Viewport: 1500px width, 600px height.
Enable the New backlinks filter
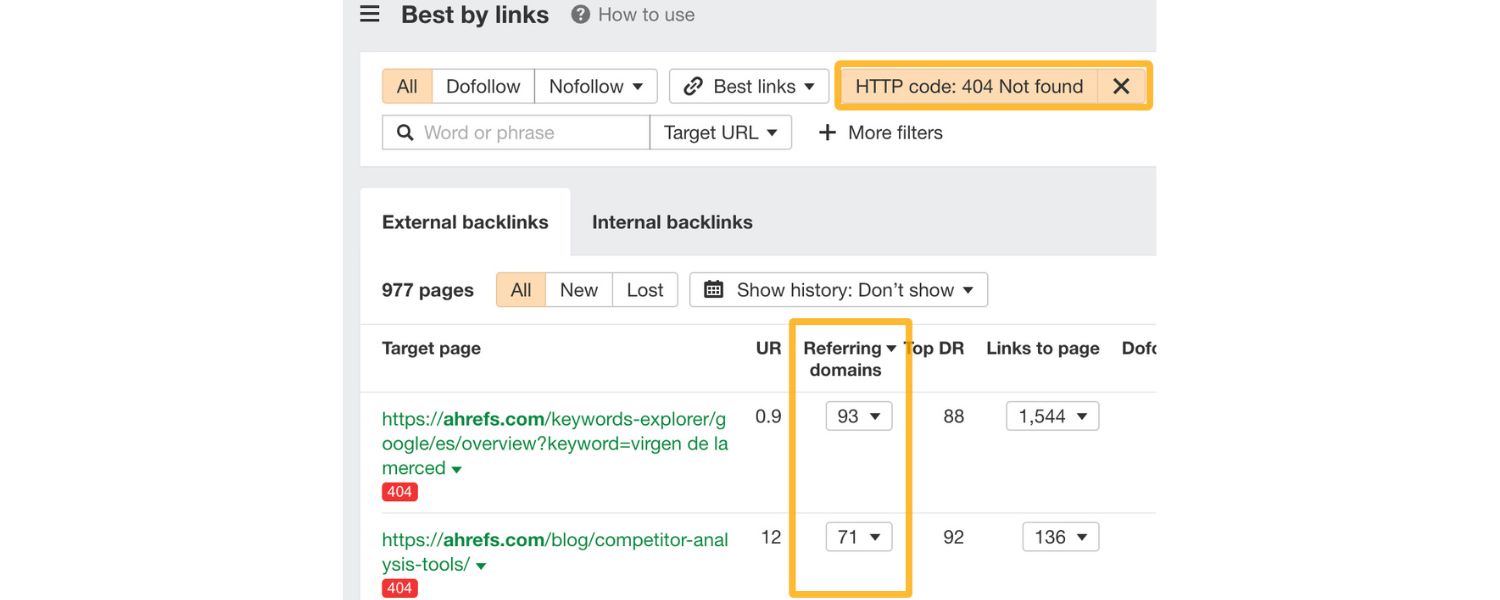(578, 289)
